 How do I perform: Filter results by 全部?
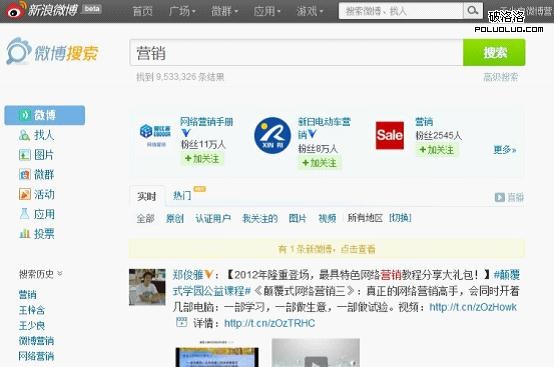[x=146, y=218]
